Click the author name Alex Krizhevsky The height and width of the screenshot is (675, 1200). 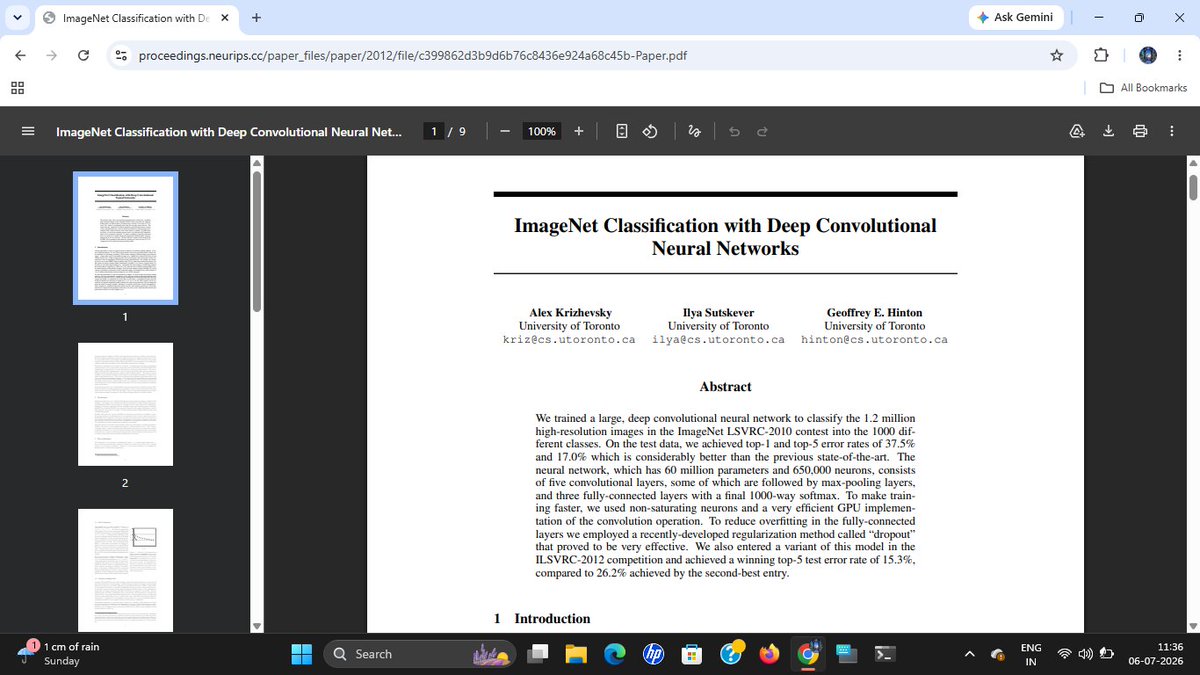(x=568, y=313)
